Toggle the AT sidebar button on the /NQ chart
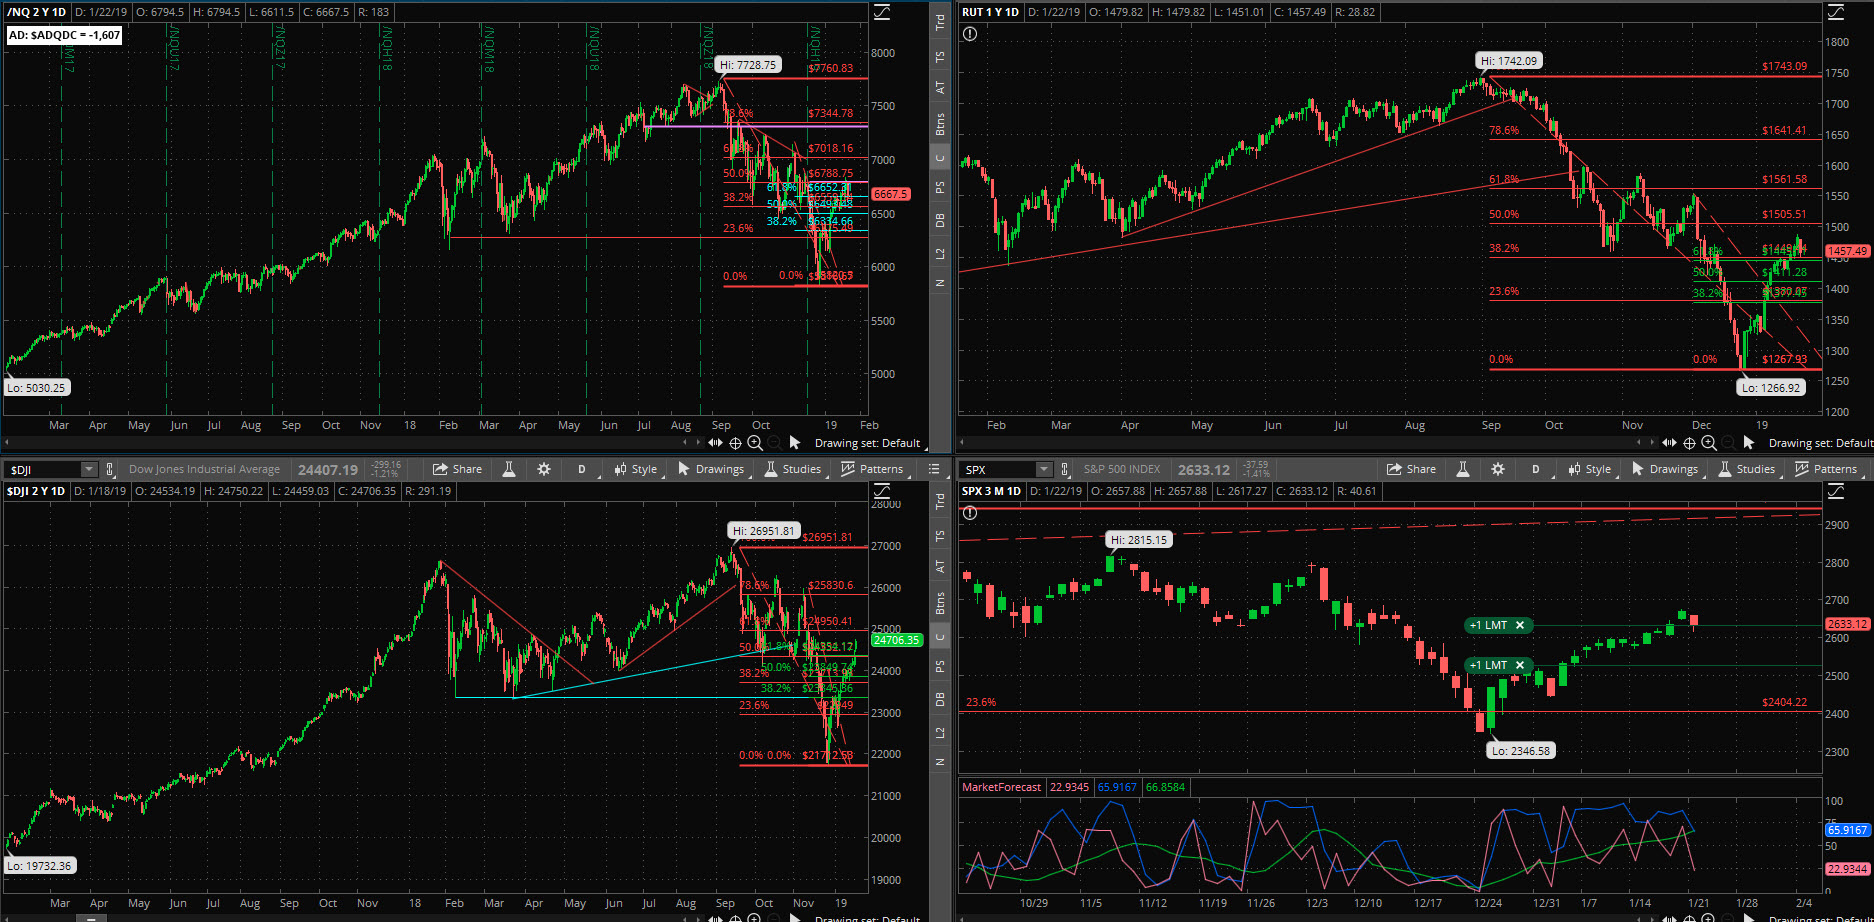1874x922 pixels. [940, 88]
